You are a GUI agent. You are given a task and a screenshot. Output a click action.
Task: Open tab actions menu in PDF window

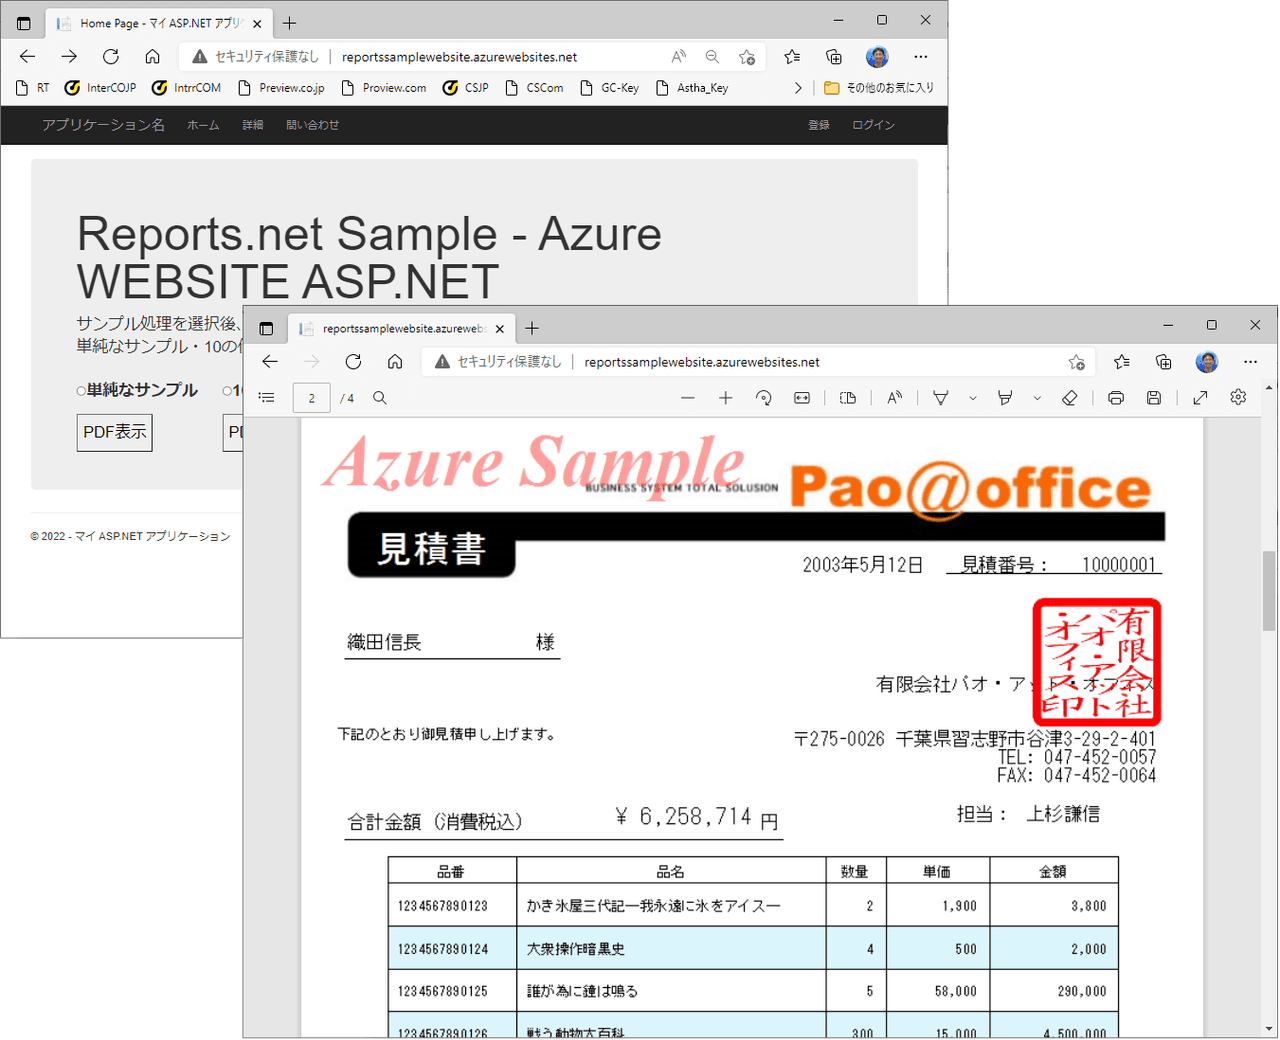click(x=266, y=328)
